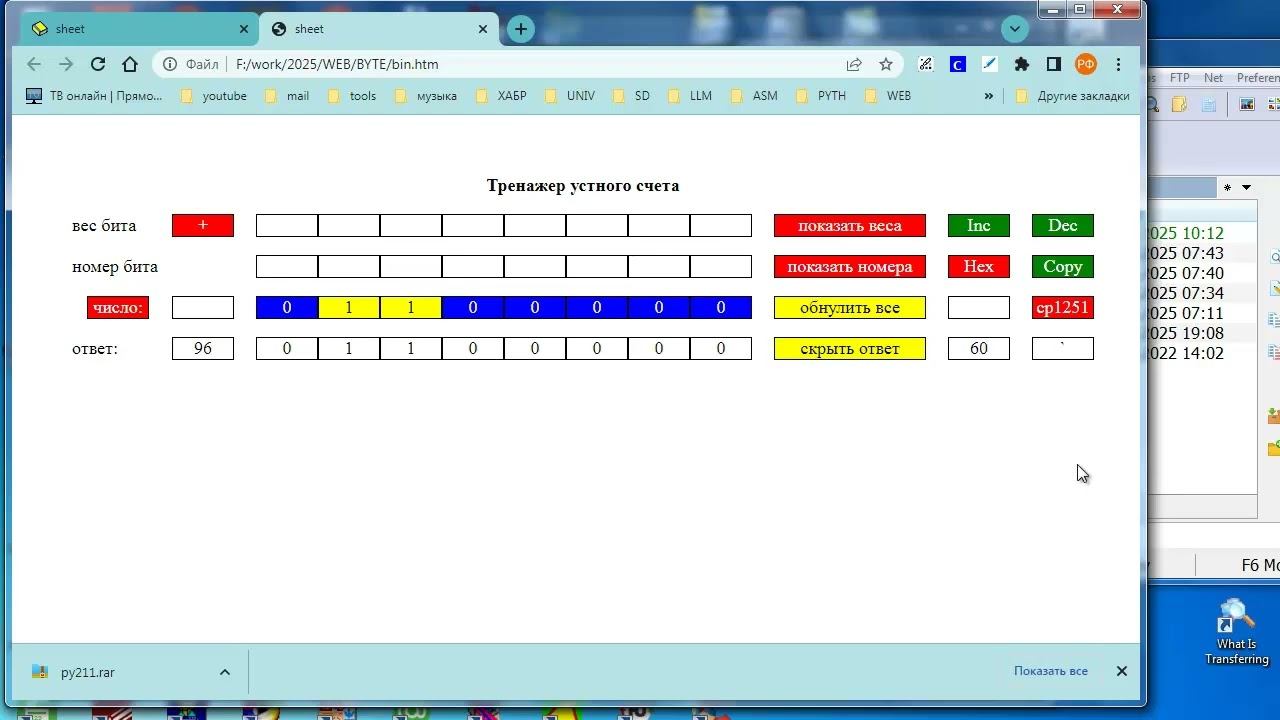This screenshot has width=1280, height=720.
Task: Open the browser home page icon
Action: click(130, 64)
